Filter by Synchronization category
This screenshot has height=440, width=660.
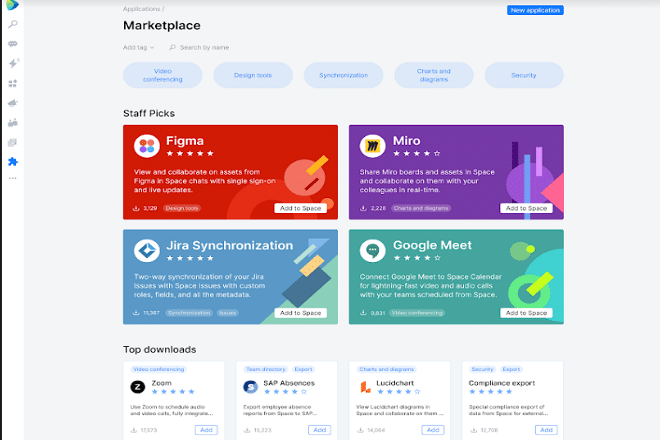coord(343,75)
